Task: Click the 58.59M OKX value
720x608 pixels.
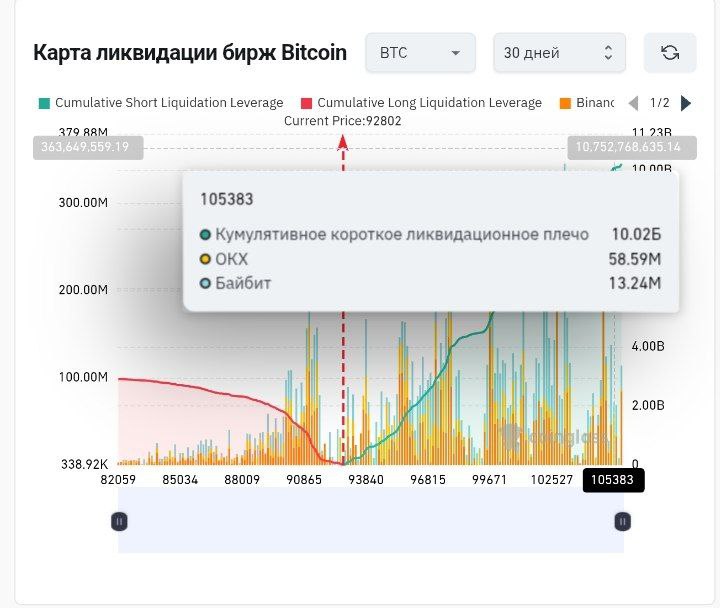Action: [635, 259]
